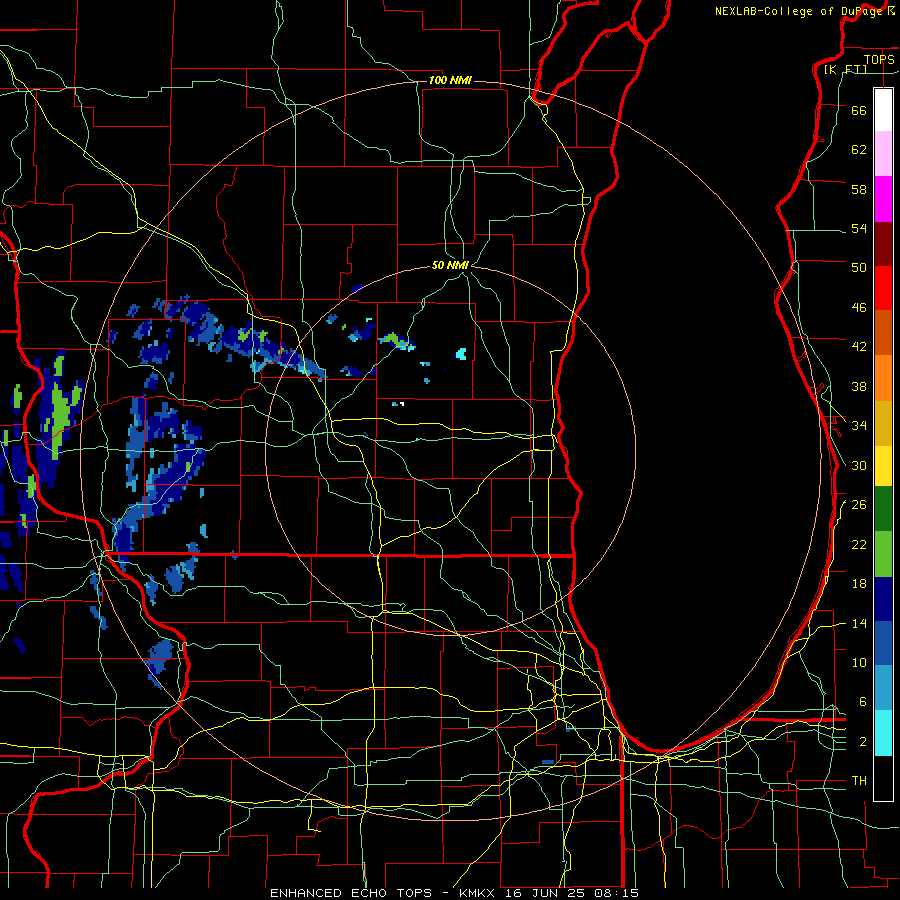900x900 pixels.
Task: Click the ENHANCED ECHO TOPS caption text
Action: [351, 893]
